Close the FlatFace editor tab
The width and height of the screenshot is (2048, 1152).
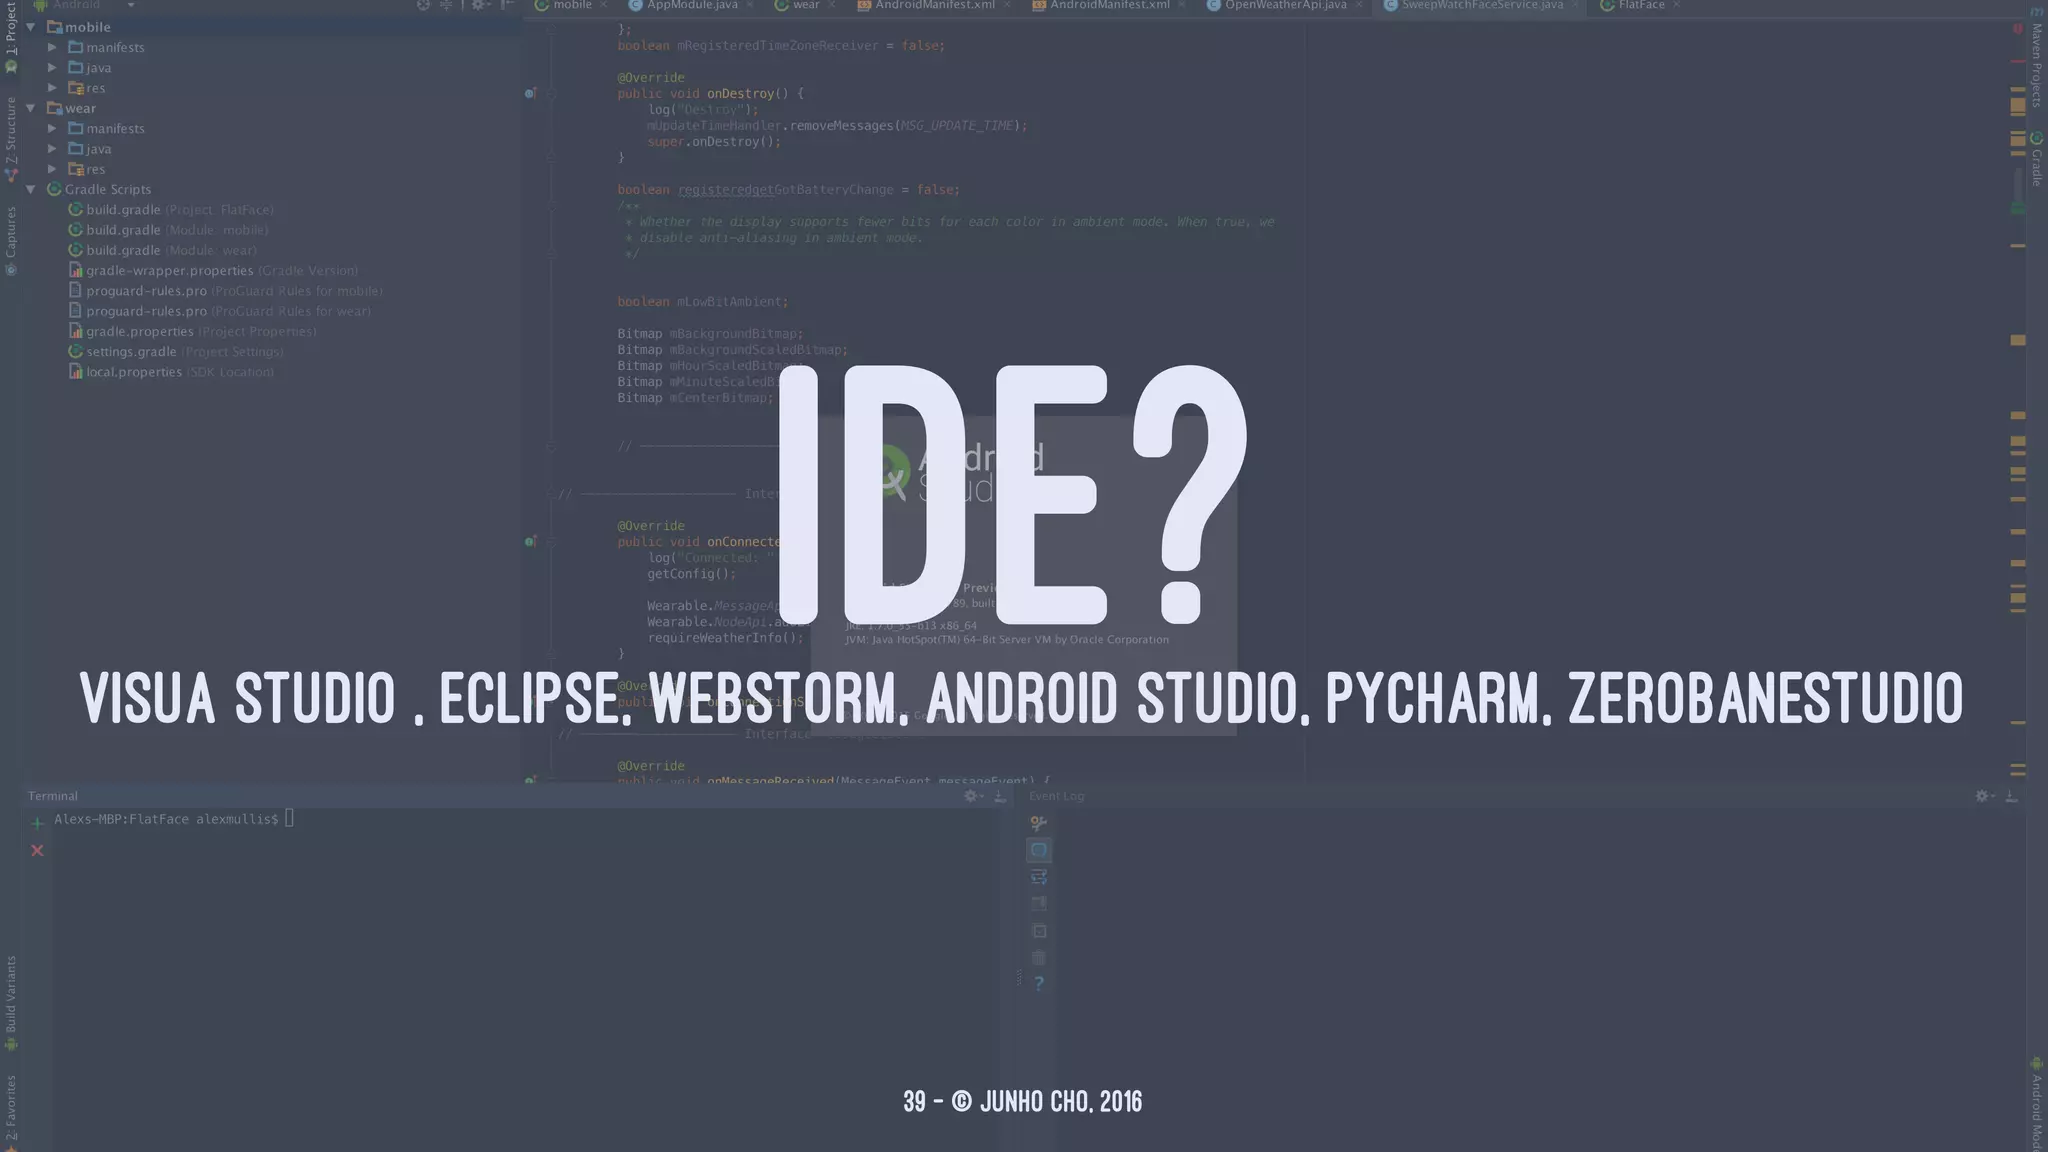(1677, 5)
